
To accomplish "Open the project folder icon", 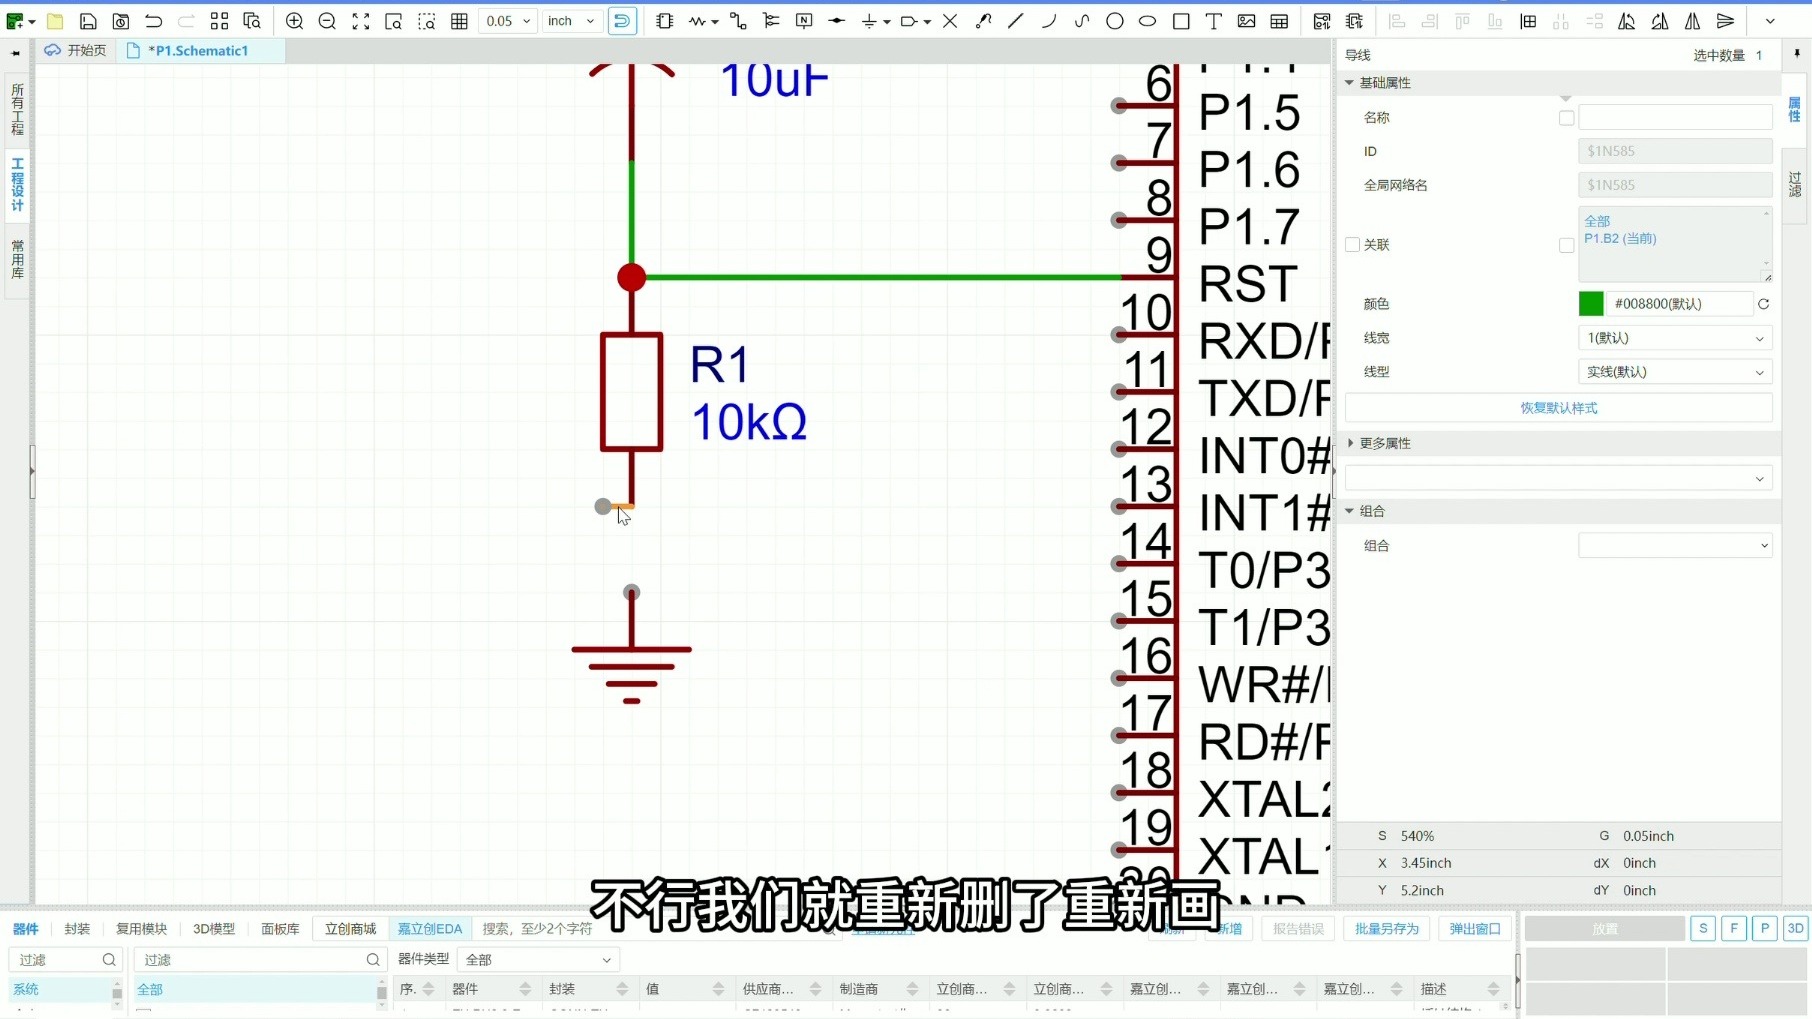I will [x=55, y=21].
